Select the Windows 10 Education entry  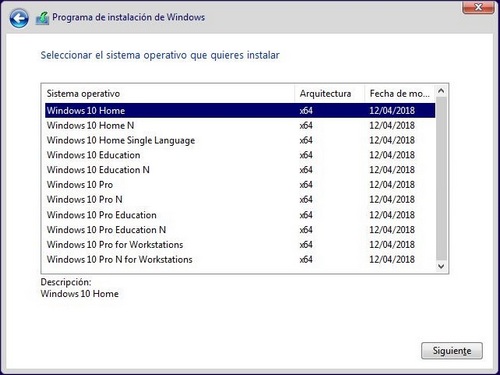[x=240, y=155]
